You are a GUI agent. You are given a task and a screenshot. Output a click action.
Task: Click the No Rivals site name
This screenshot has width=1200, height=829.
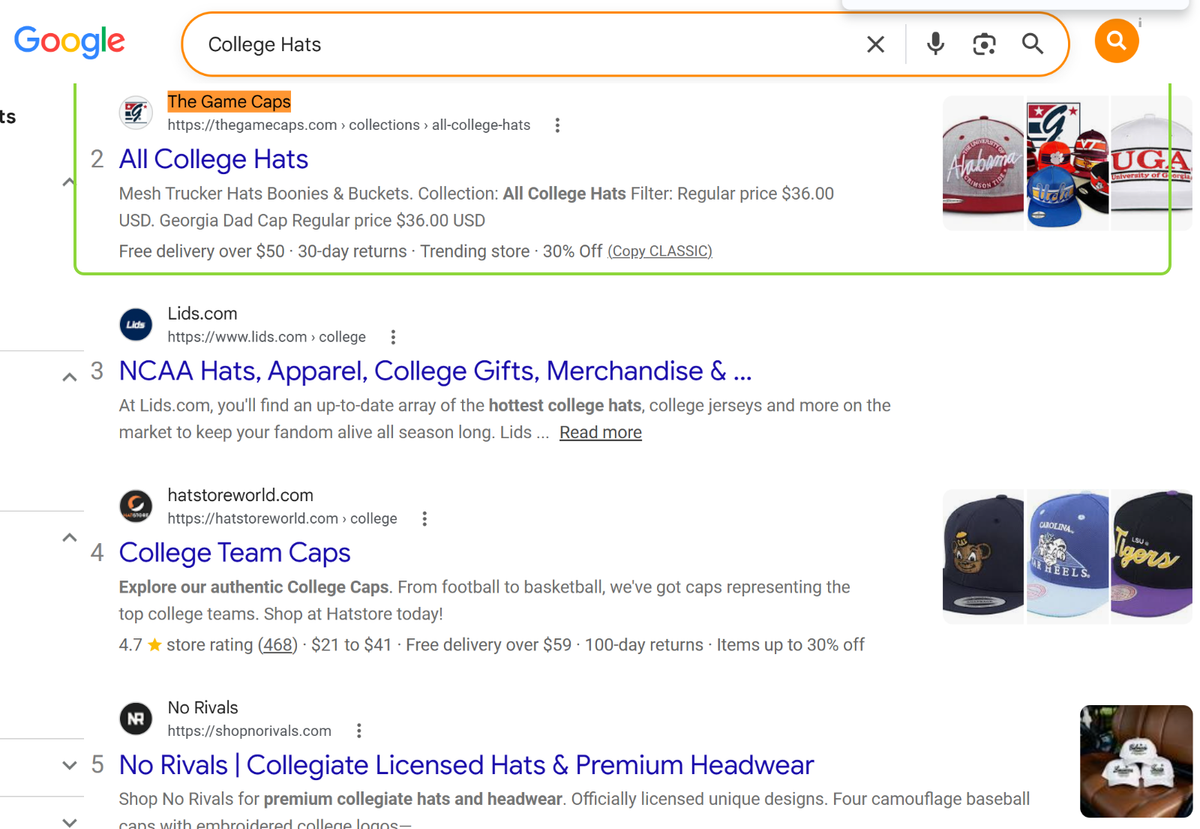click(203, 707)
